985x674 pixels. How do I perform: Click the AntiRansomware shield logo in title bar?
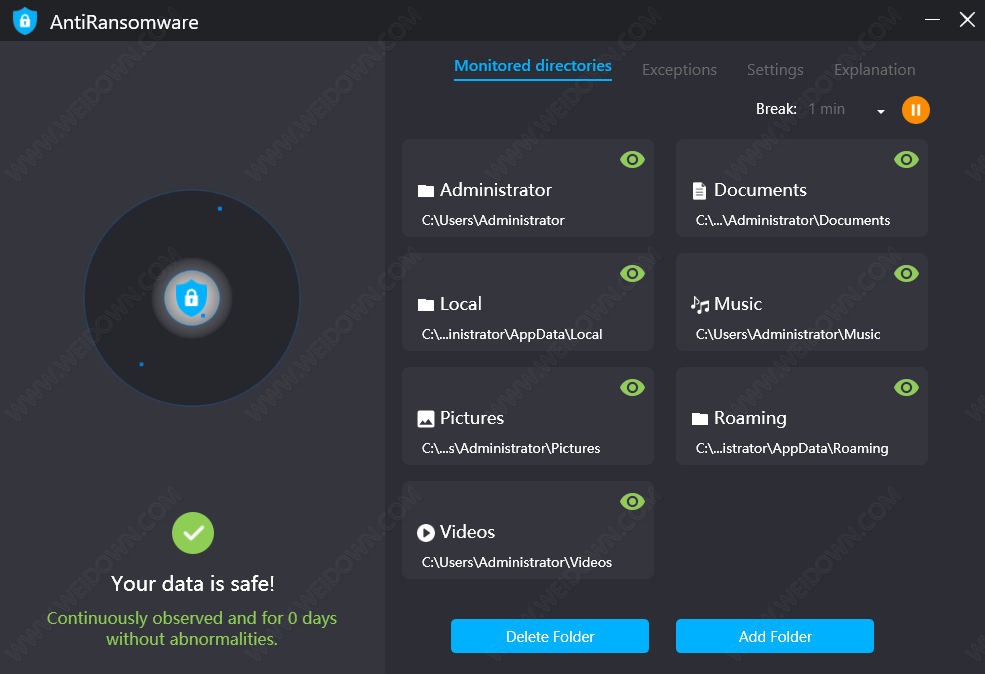pos(25,21)
